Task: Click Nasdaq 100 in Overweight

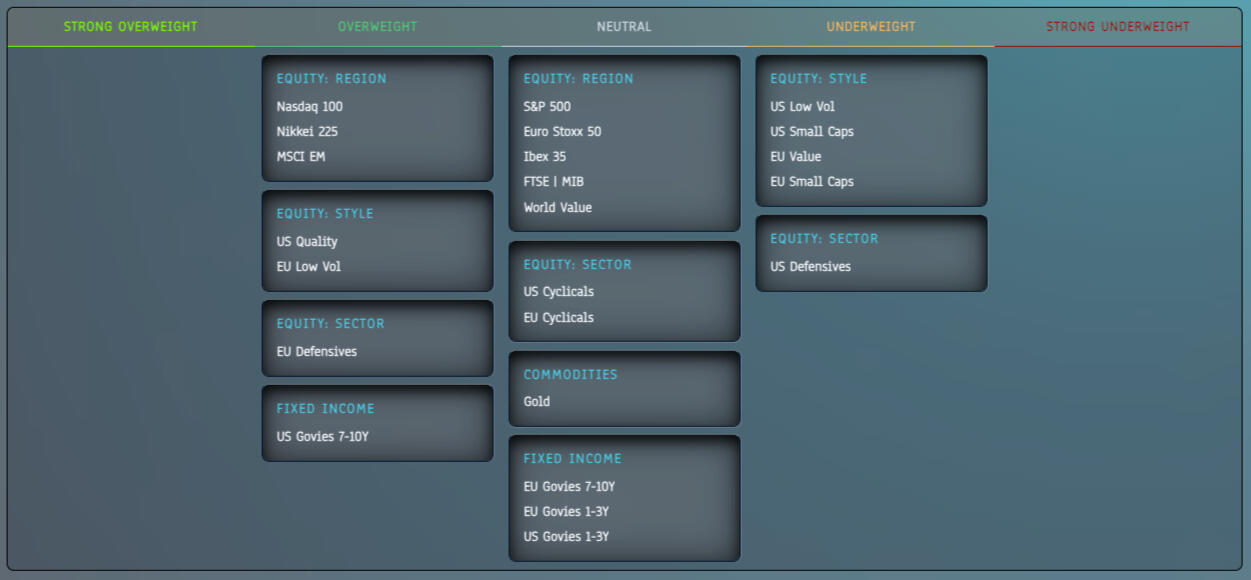Action: pyautogui.click(x=310, y=107)
